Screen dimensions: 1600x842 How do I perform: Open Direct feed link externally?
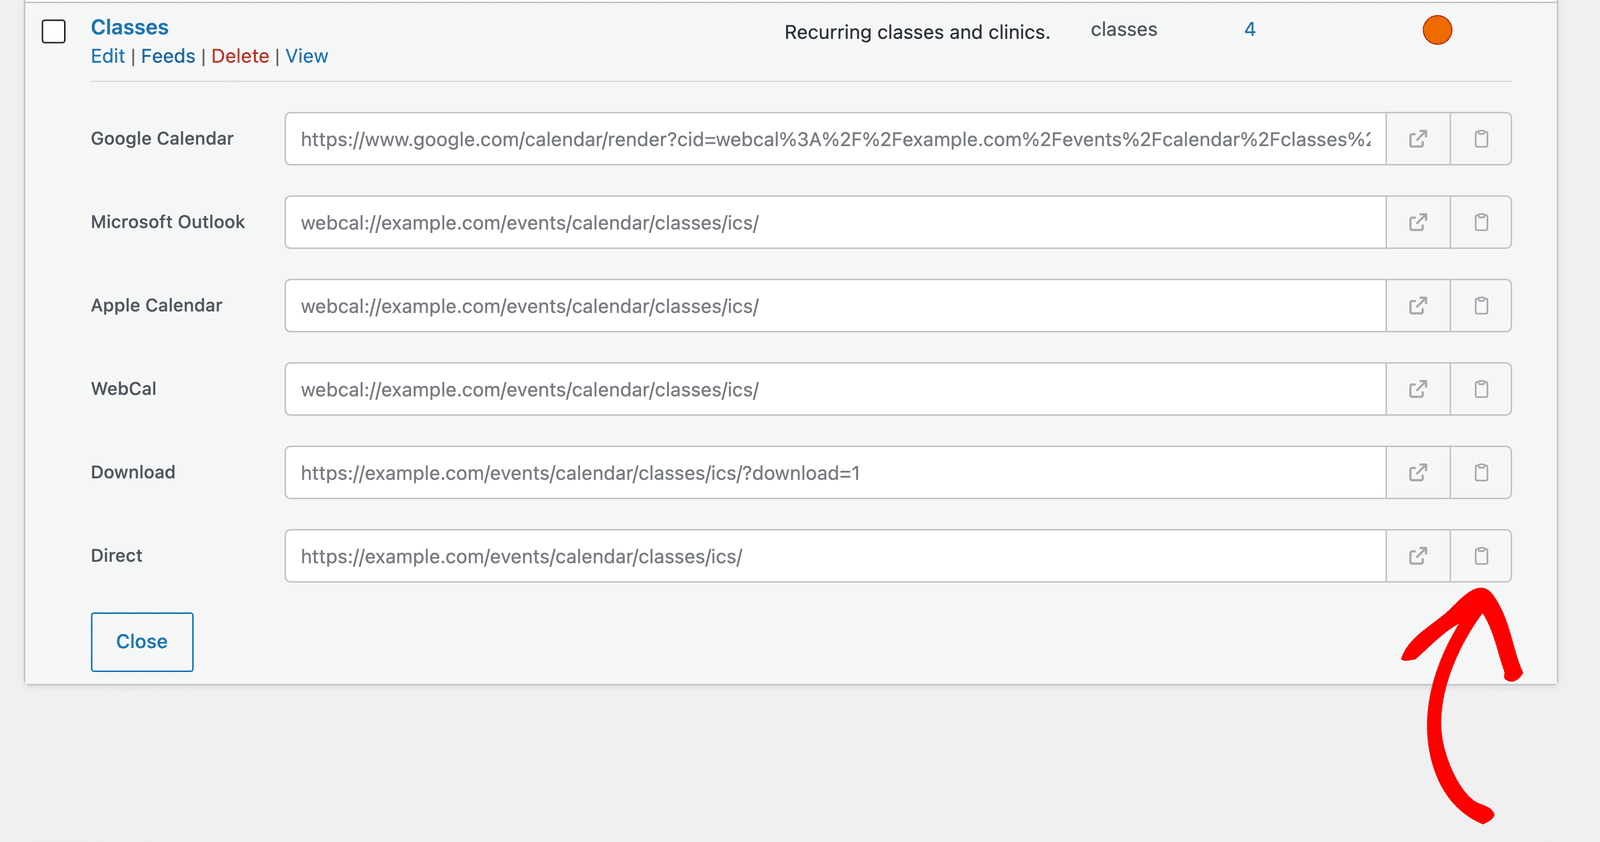(x=1418, y=556)
